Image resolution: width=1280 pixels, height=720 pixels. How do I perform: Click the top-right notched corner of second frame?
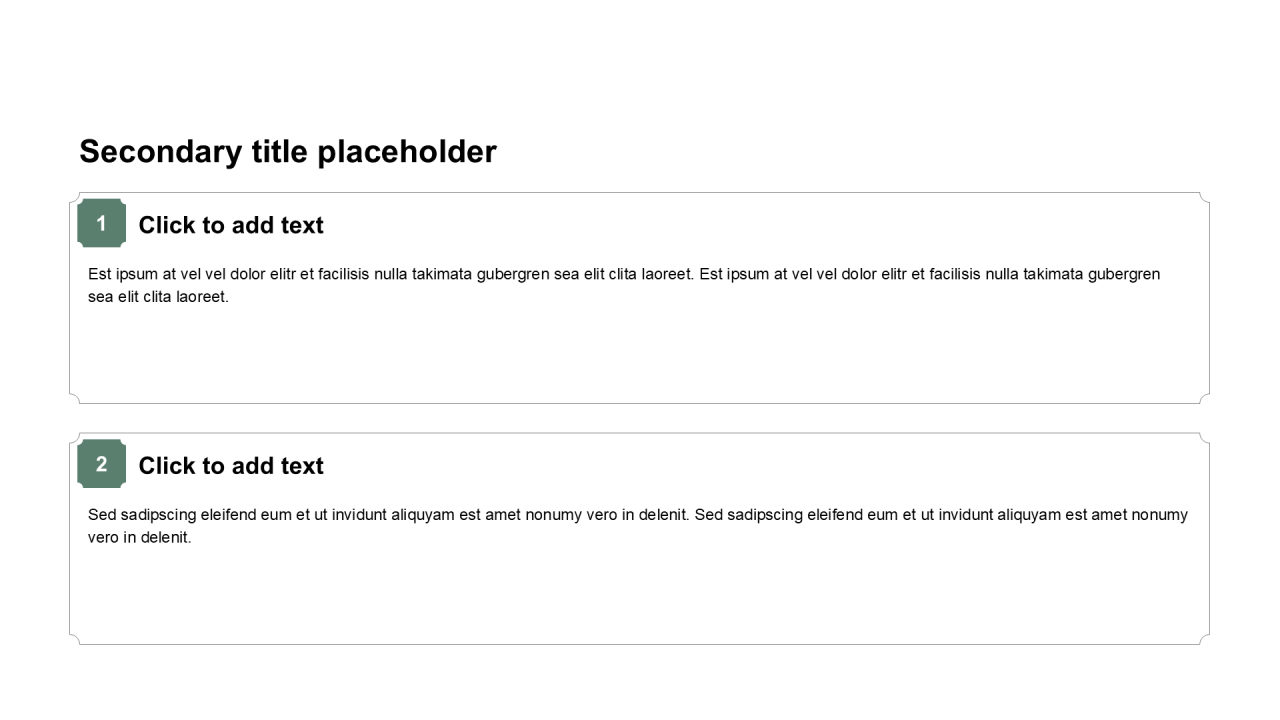coord(1204,439)
